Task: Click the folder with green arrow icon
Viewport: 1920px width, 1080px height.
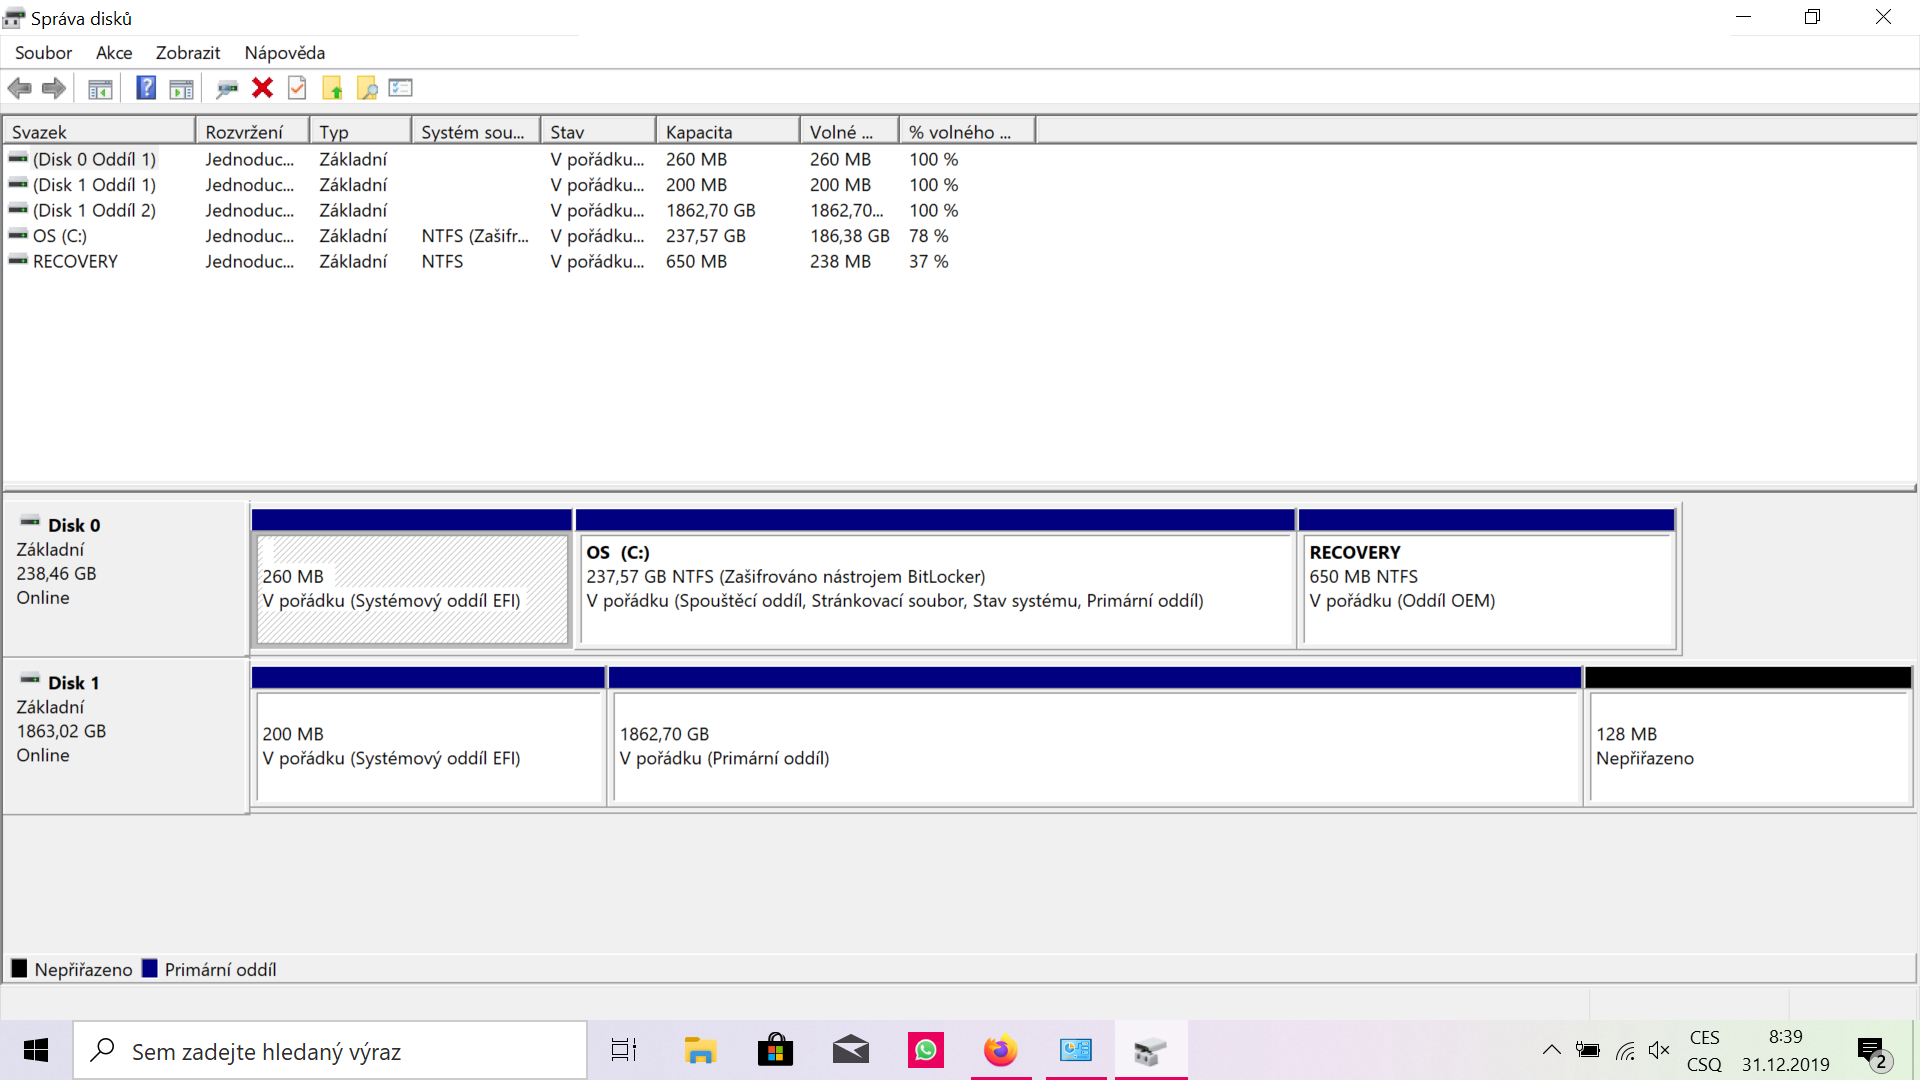Action: [x=332, y=88]
